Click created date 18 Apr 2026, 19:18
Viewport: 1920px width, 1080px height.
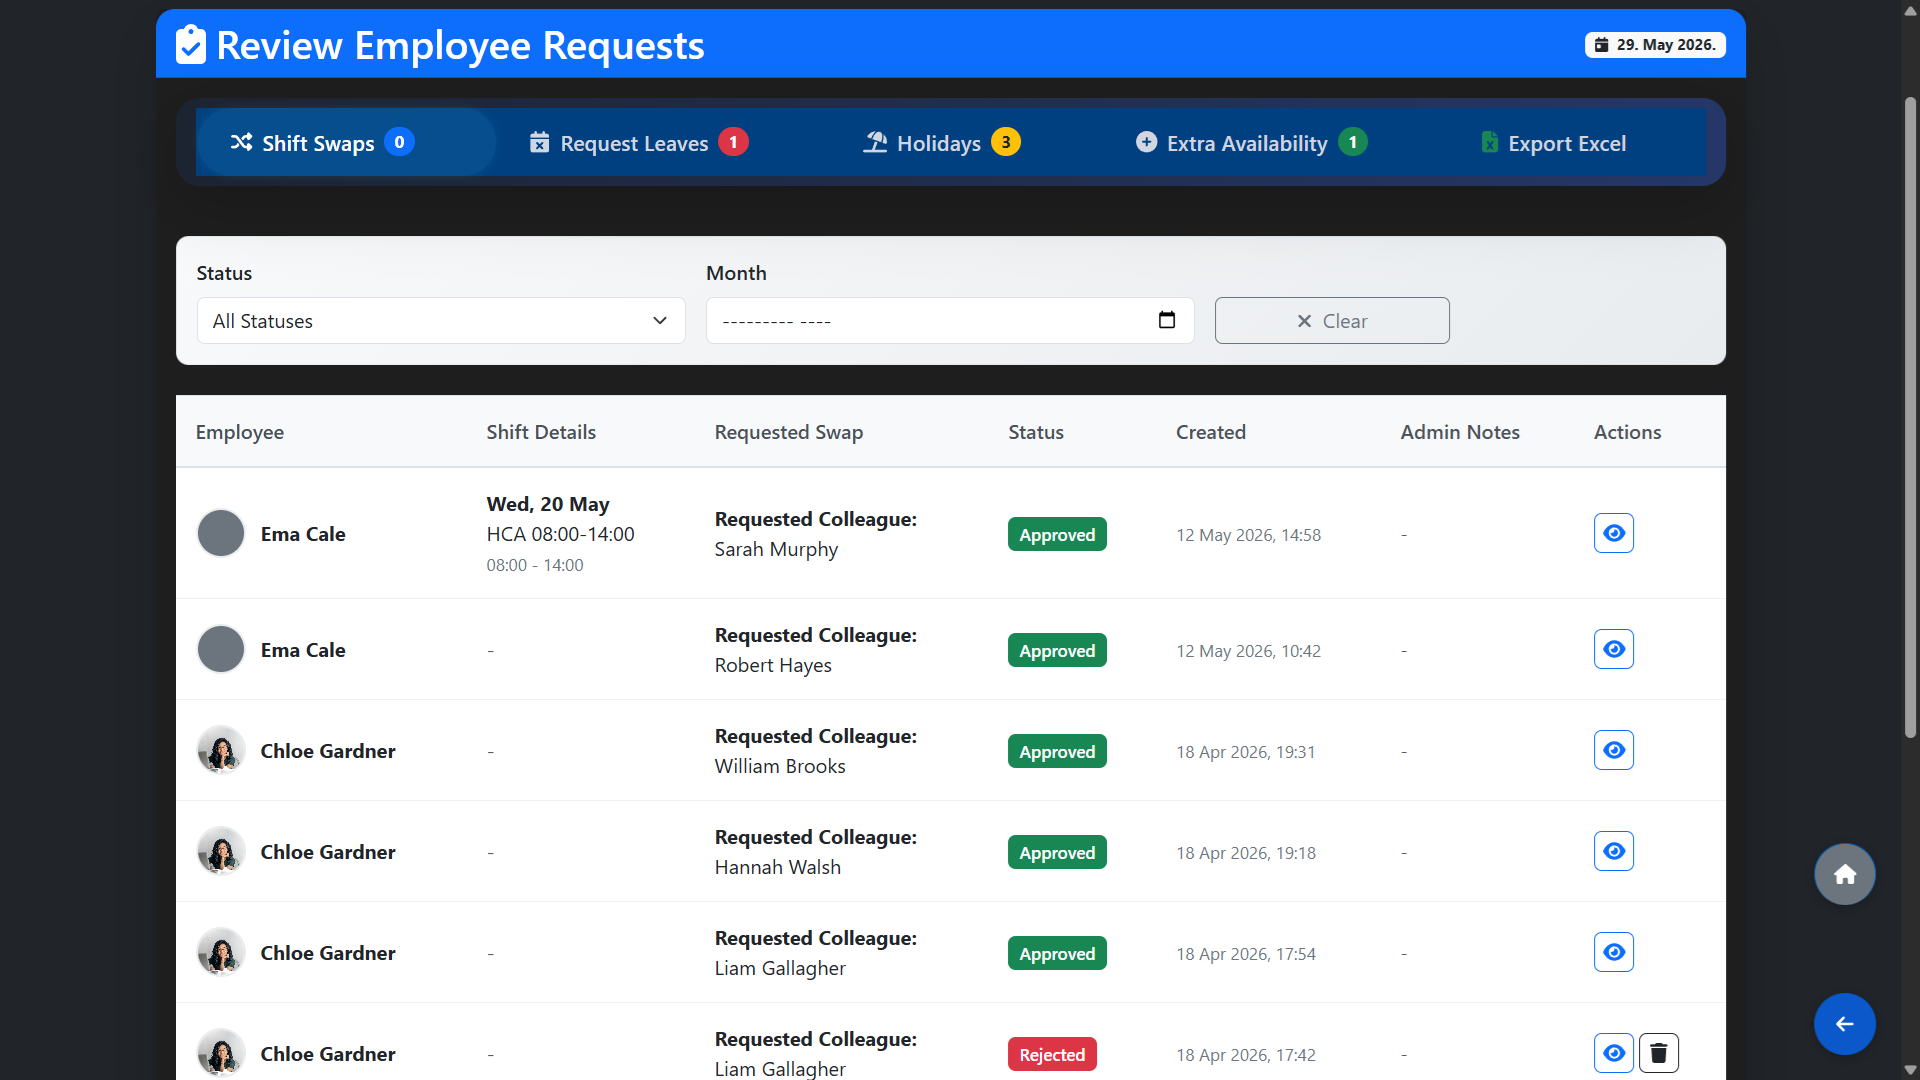pyautogui.click(x=1246, y=853)
